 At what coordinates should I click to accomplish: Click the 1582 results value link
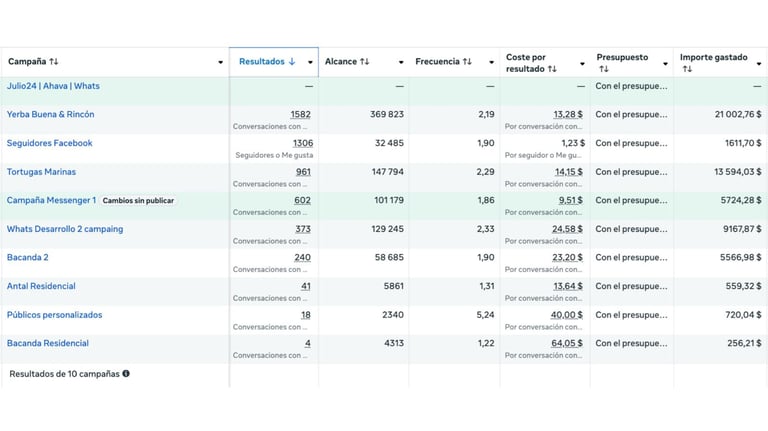pyautogui.click(x=300, y=115)
